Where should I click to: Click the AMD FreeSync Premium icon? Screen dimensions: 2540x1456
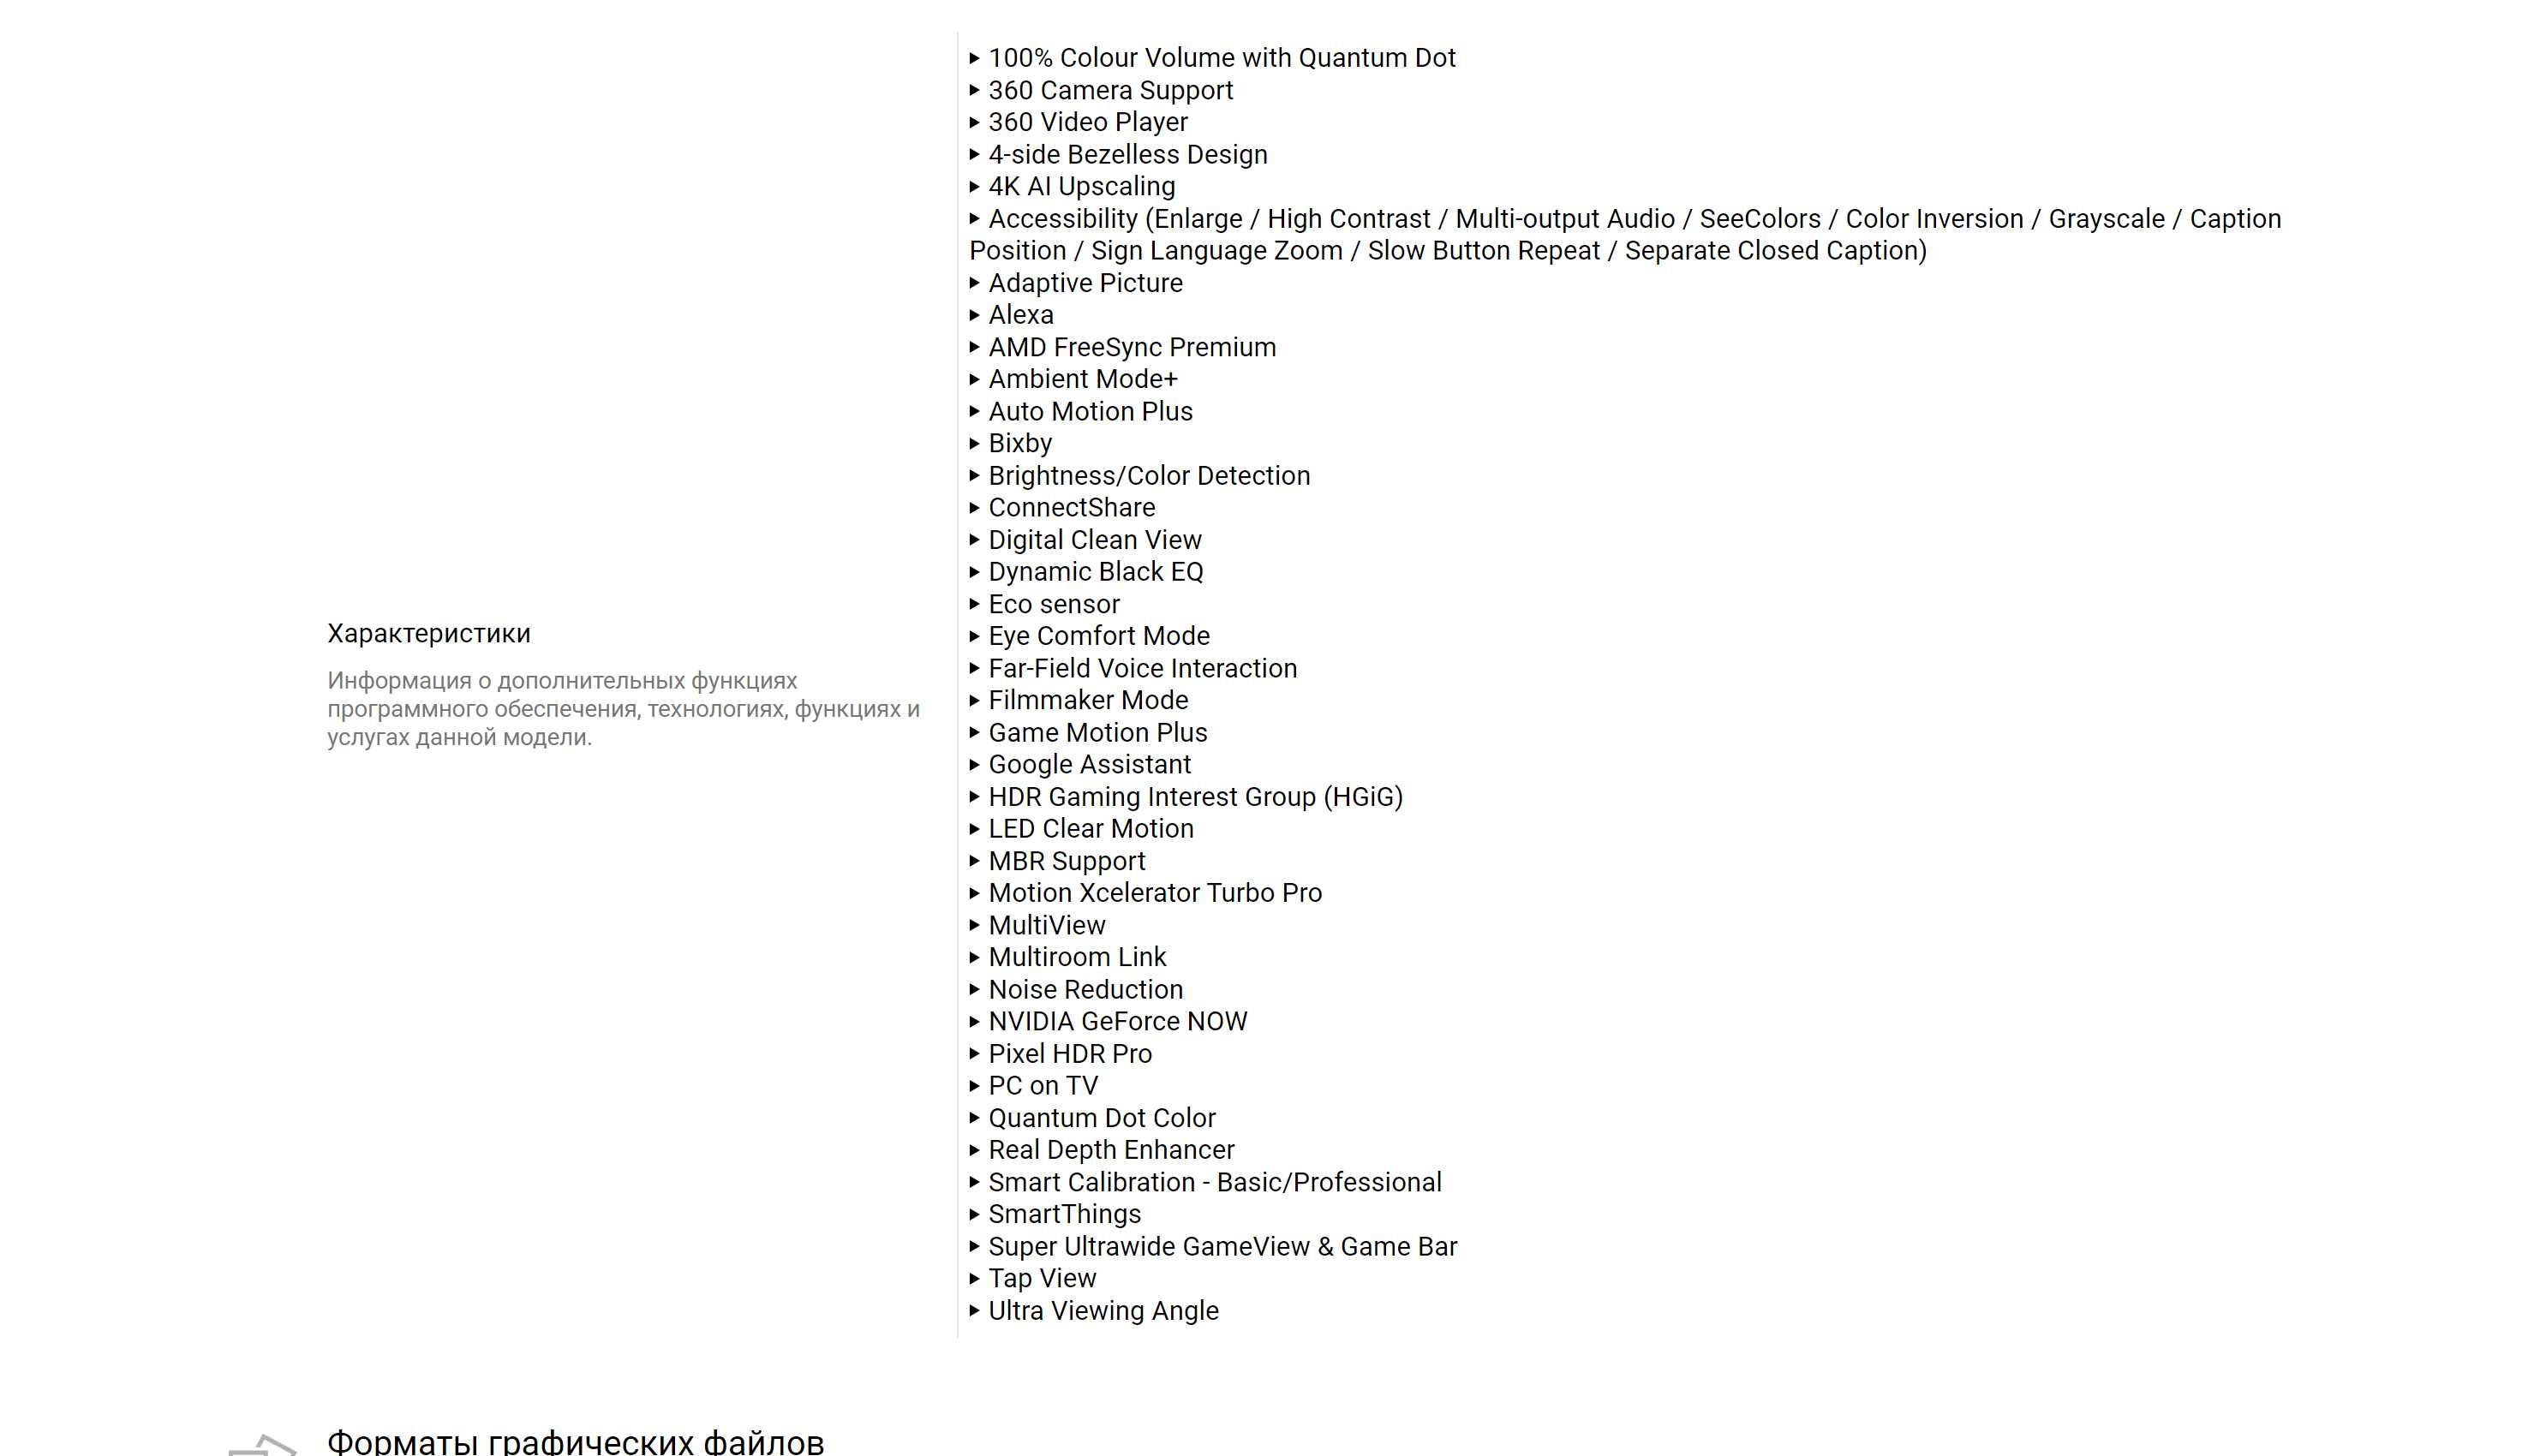(973, 347)
